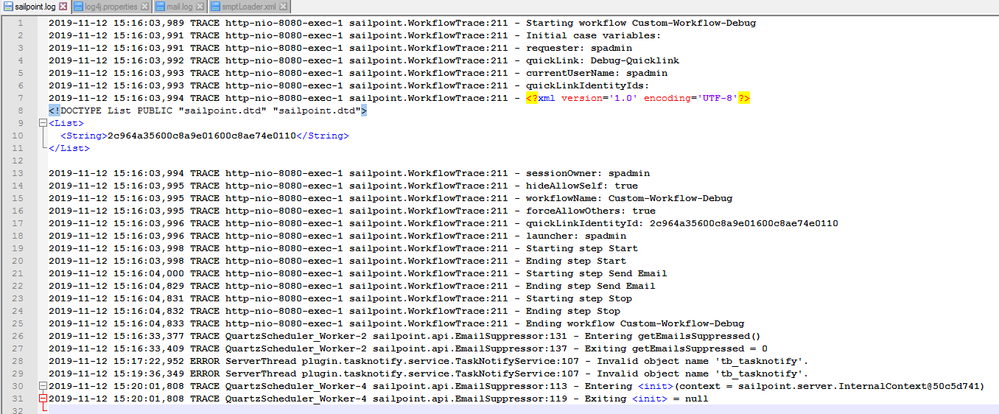Screen dimensions: 999x414
Task: Click line number 28 of the first ERROR entry
Action: 19,360
